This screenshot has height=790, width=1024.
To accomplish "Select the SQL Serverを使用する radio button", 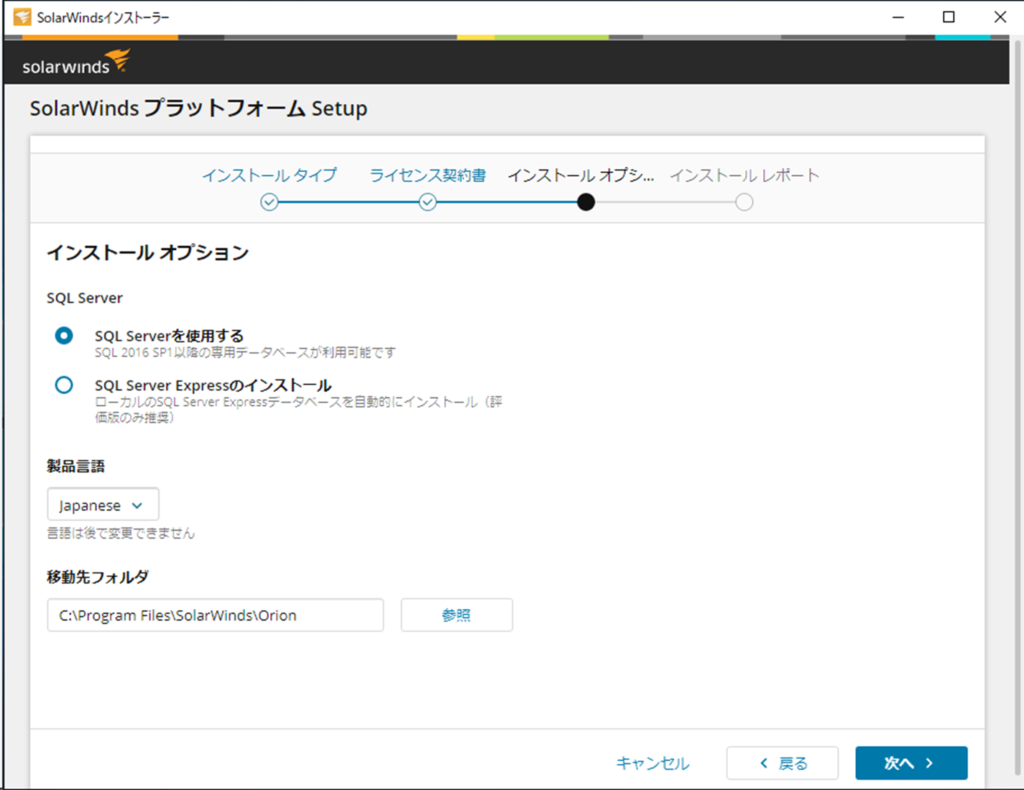I will point(64,336).
